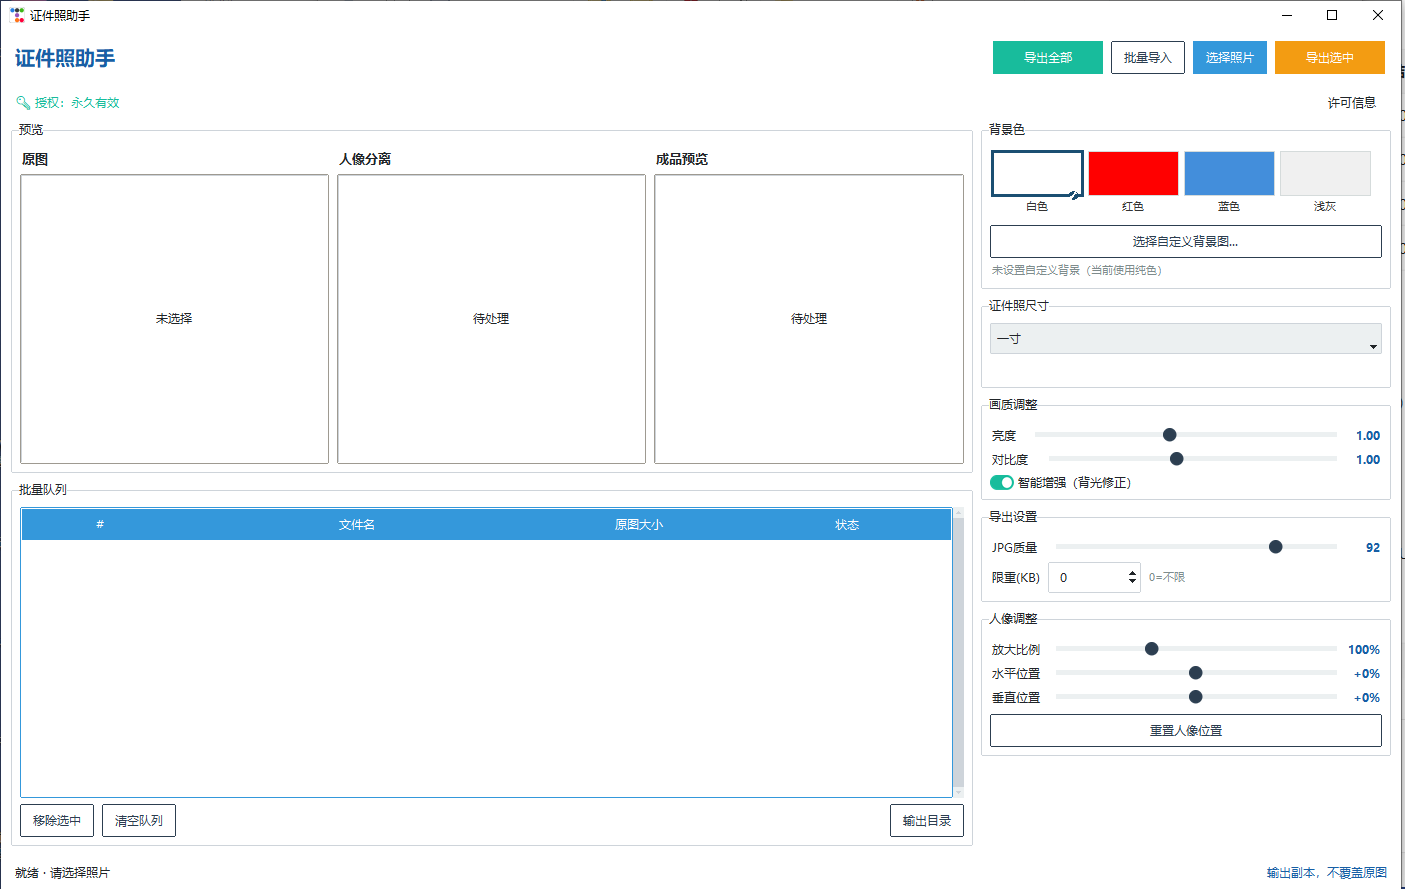Decrease the 限重(KB) value with down arrow

[1132, 582]
